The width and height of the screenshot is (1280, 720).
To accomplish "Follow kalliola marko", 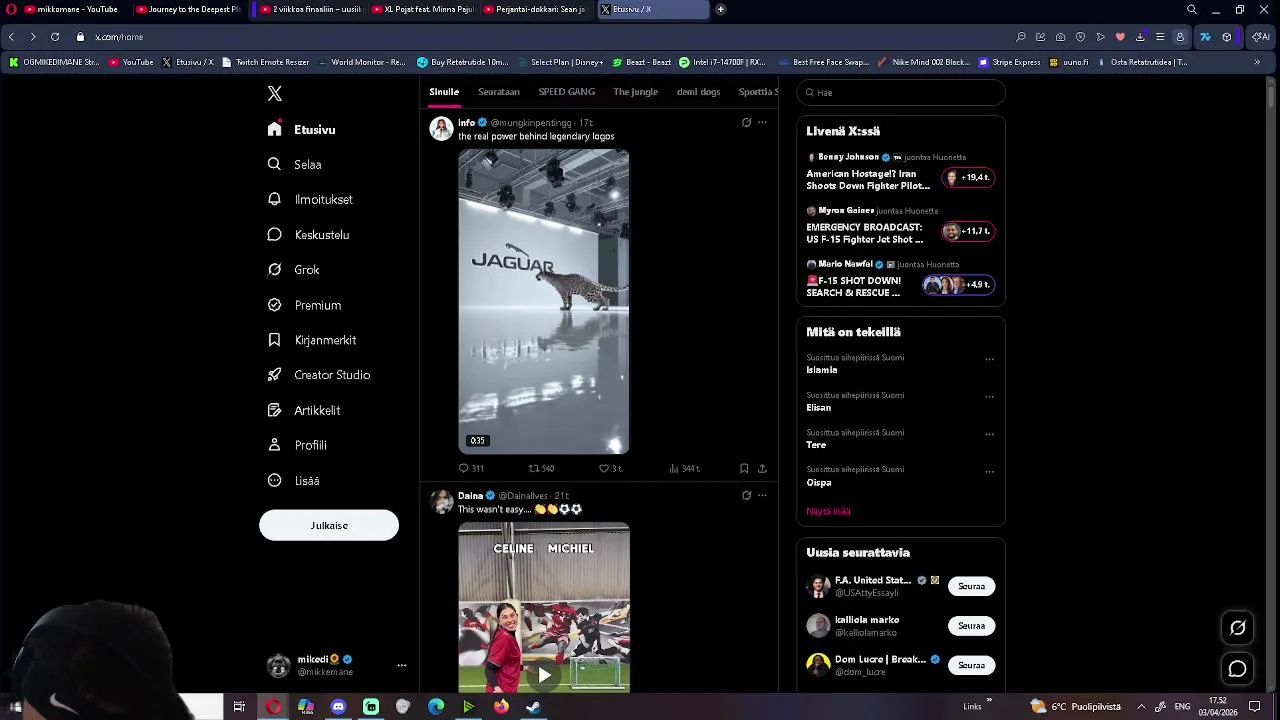I will [x=971, y=626].
